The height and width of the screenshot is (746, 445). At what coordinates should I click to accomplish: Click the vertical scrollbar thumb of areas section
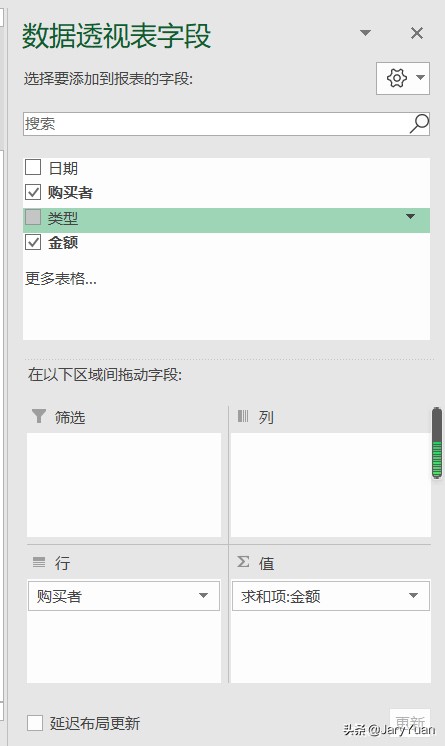[x=436, y=442]
